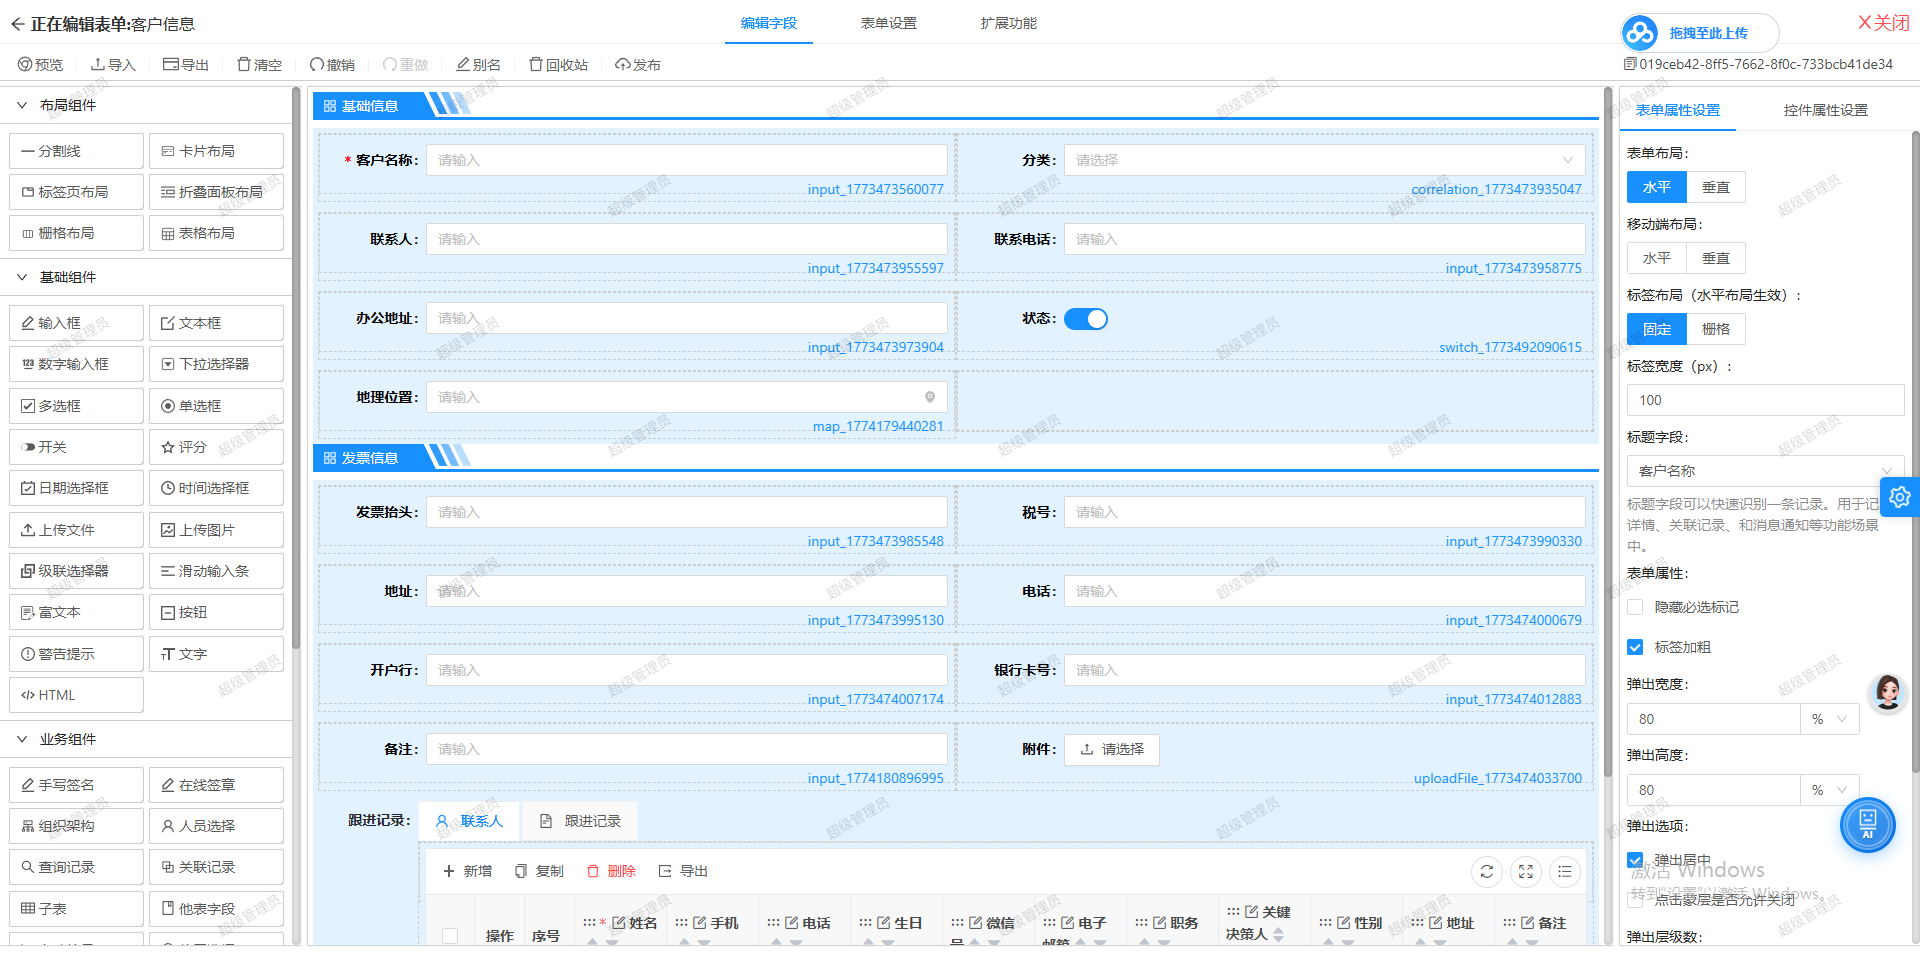Open the avatar assistant floating icon
This screenshot has width=1920, height=953.
pyautogui.click(x=1887, y=692)
